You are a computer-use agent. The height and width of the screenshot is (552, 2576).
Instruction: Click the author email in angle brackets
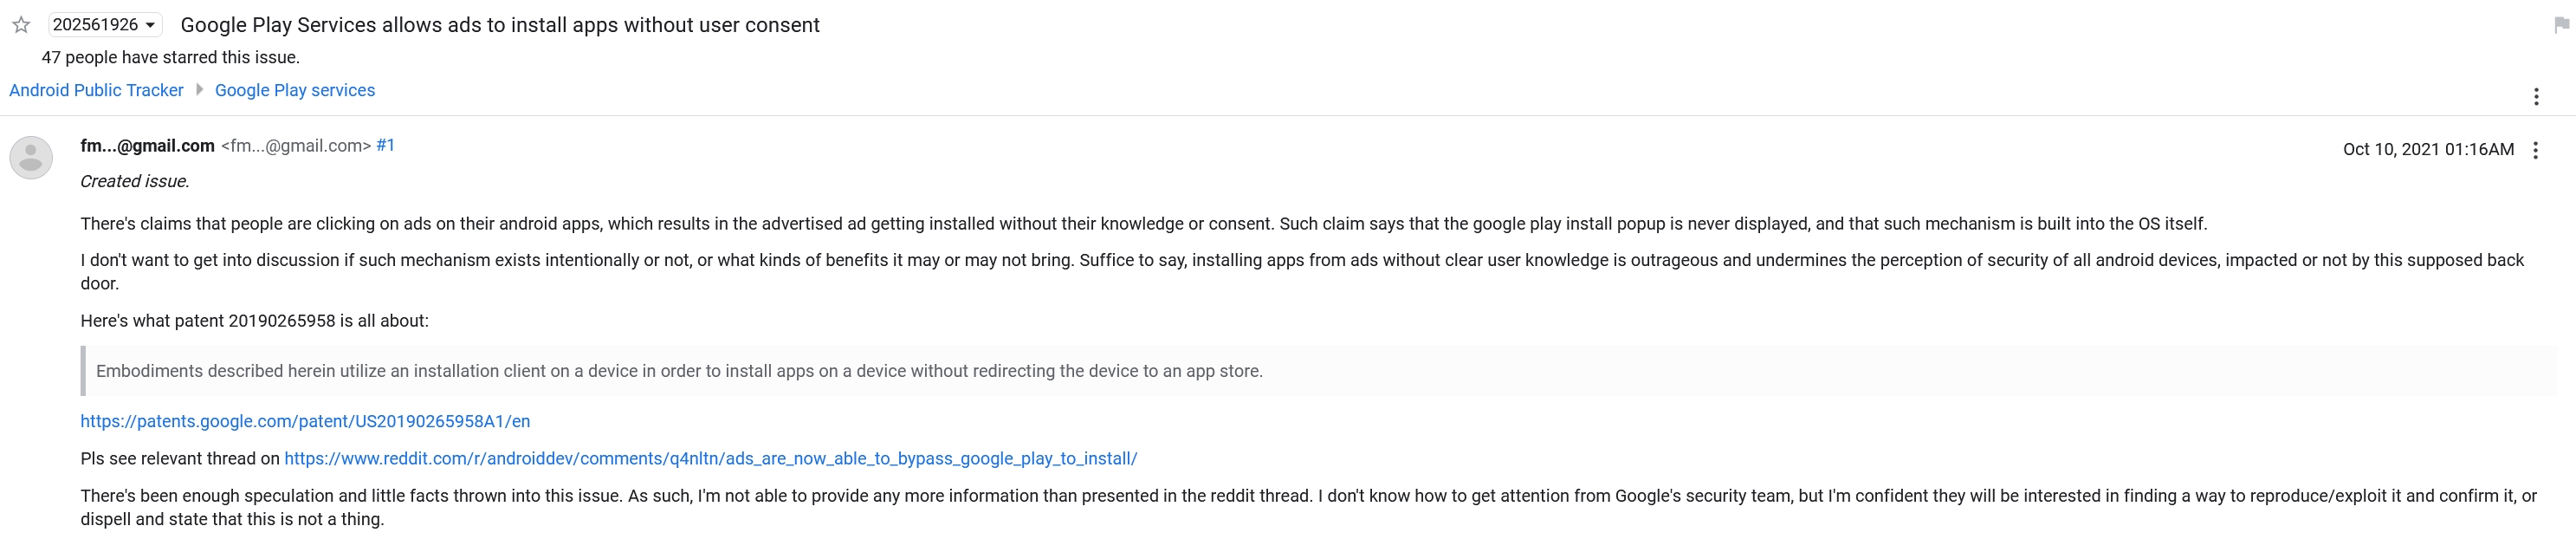point(296,146)
